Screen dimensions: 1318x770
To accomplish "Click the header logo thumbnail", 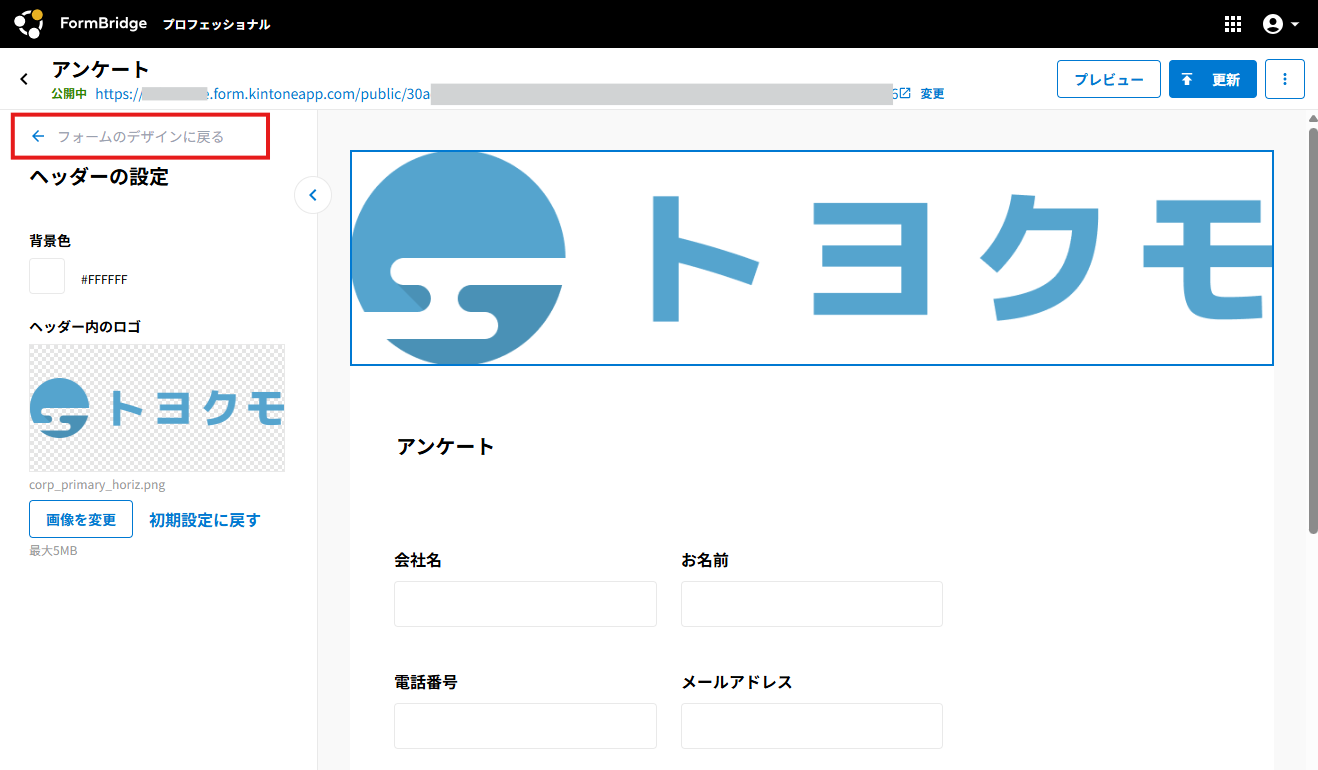I will pyautogui.click(x=157, y=408).
